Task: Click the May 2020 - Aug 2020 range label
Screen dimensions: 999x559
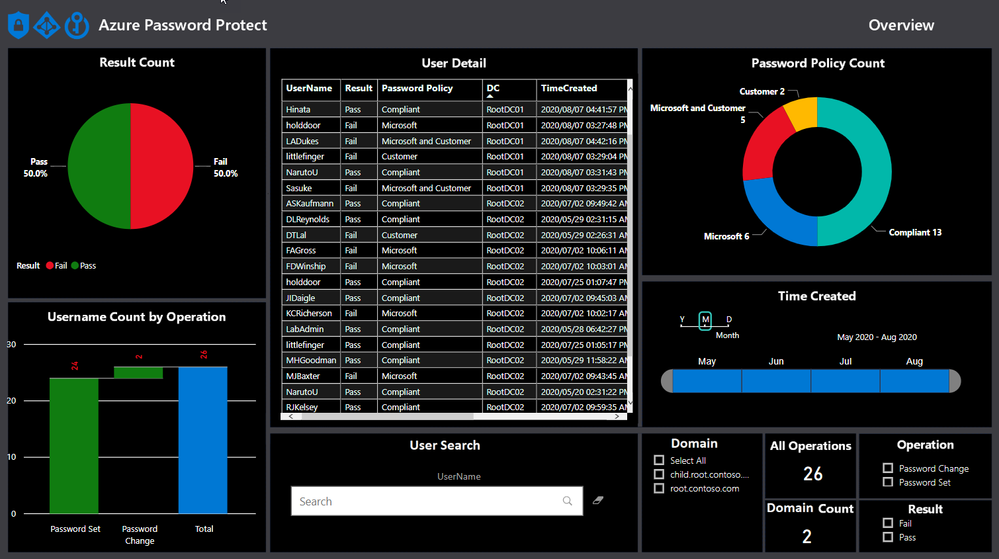Action: pyautogui.click(x=877, y=337)
